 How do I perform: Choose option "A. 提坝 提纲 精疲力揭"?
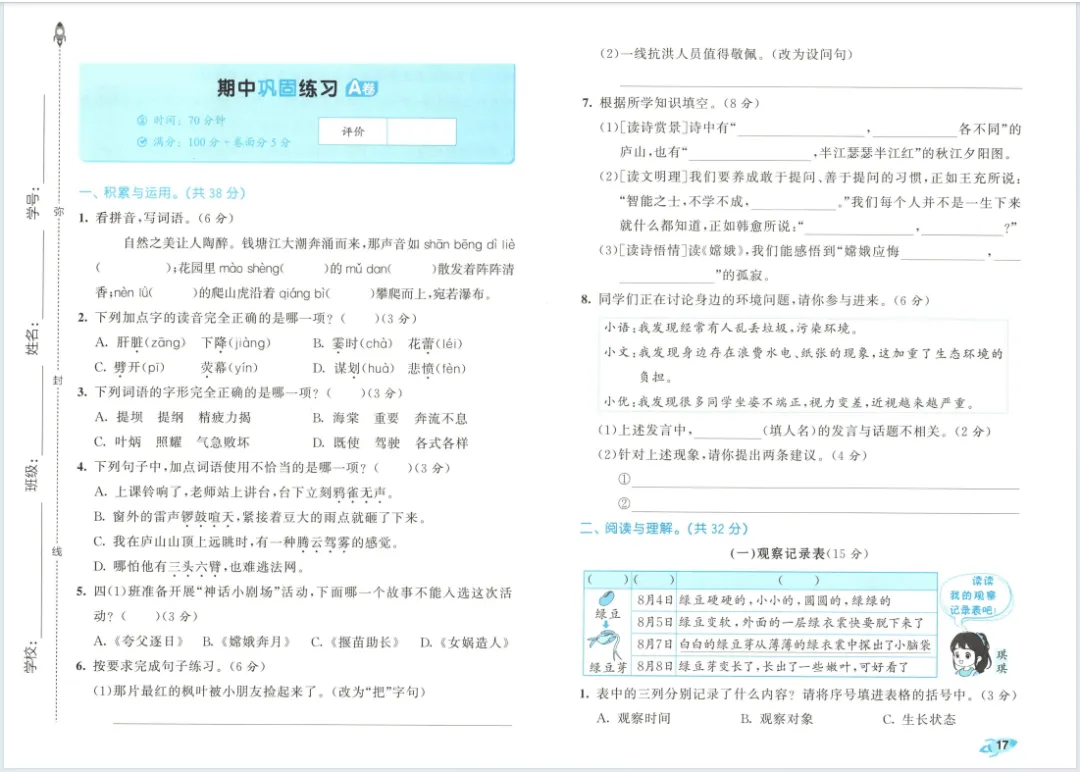coord(173,417)
